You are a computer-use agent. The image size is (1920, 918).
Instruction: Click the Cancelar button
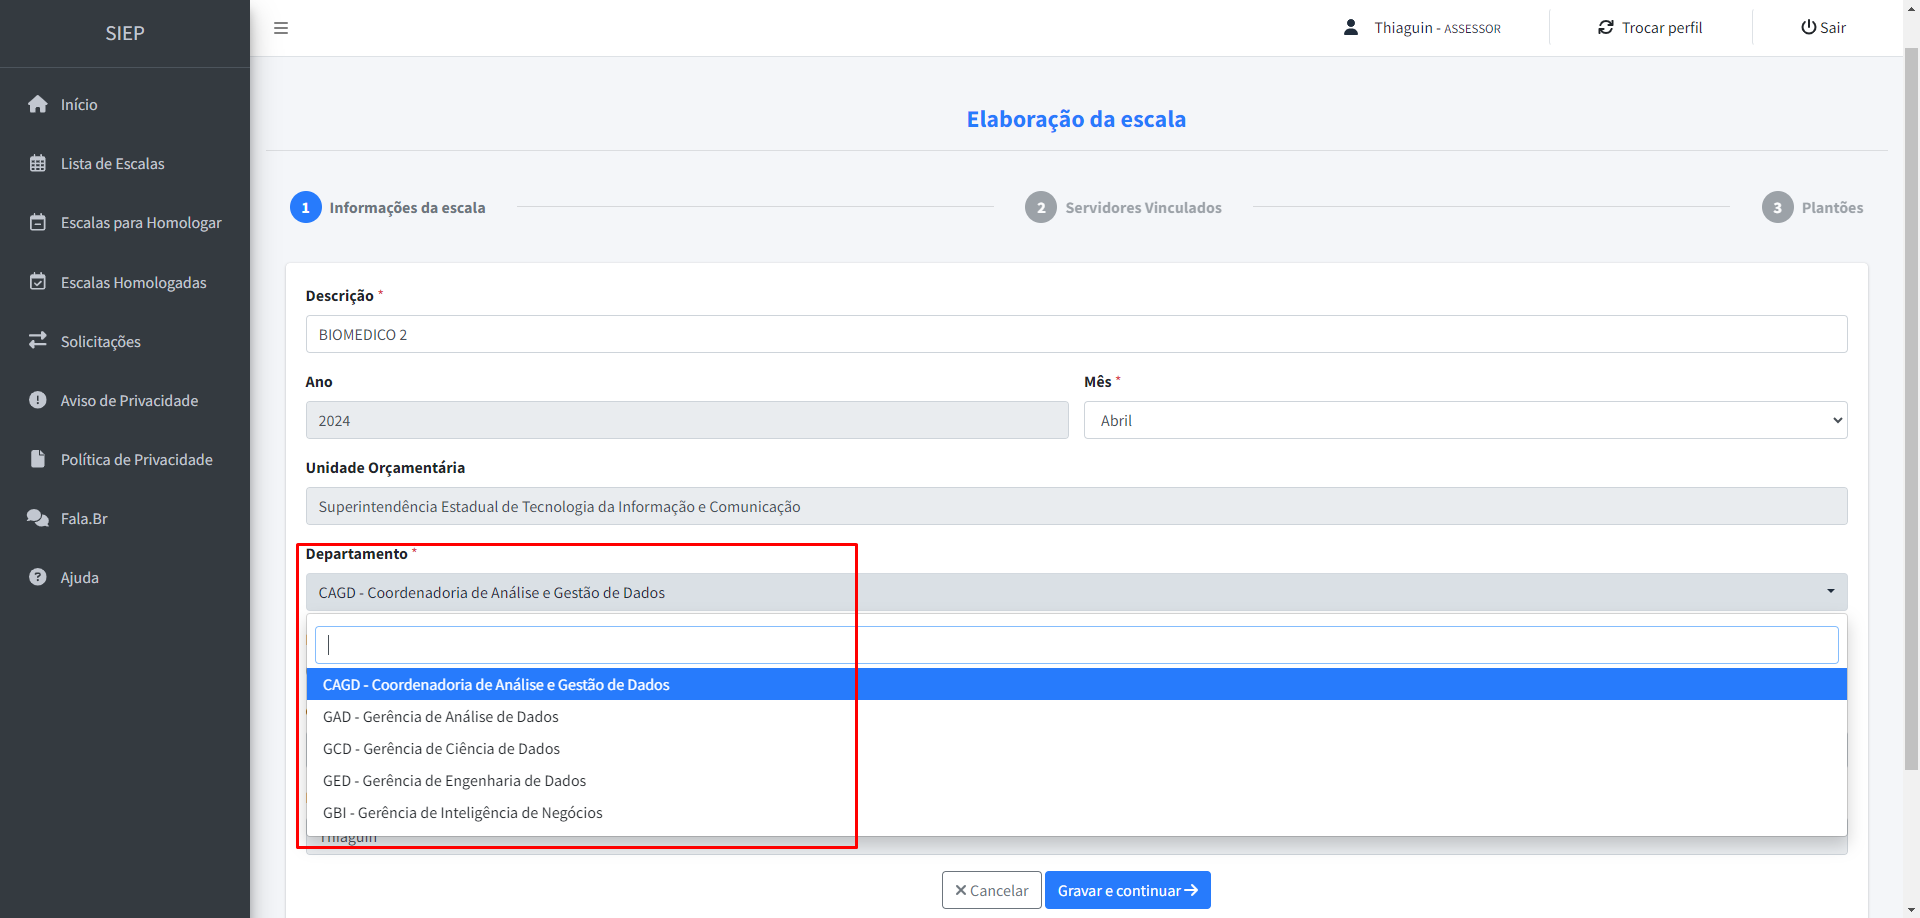[991, 890]
